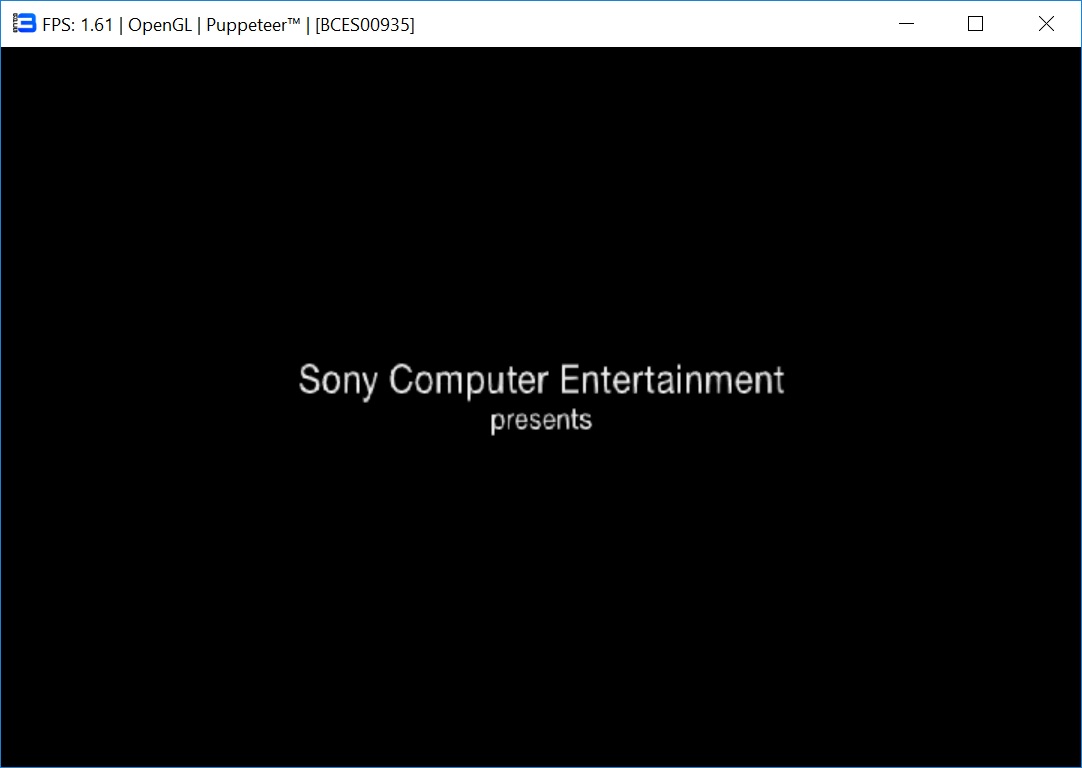Click the Puppeteer™ title text
The image size is (1082, 768).
[253, 25]
